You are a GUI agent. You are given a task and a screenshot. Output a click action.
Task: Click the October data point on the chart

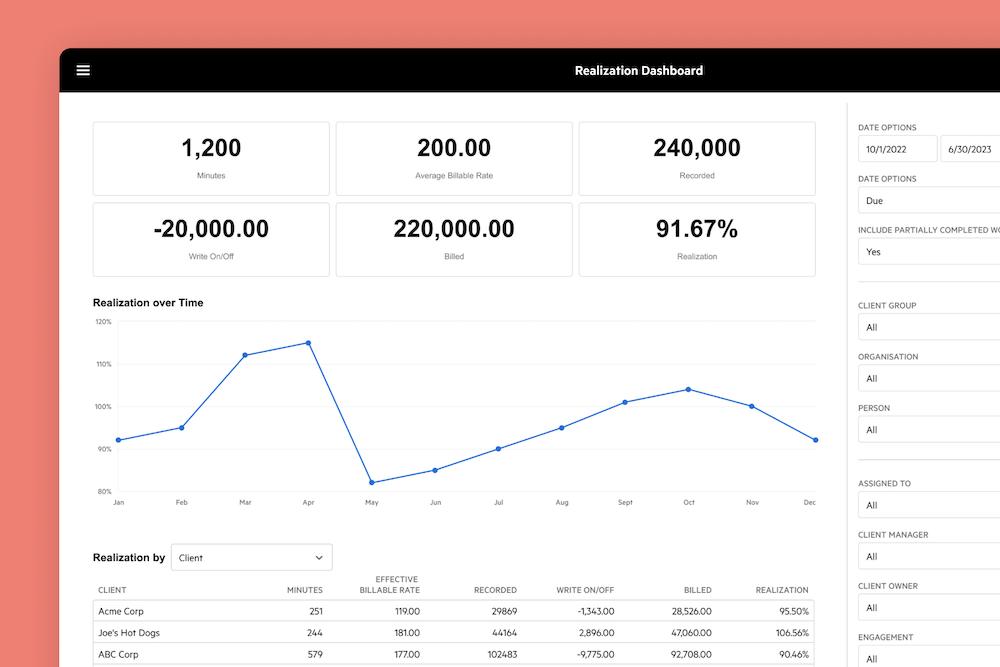click(x=688, y=391)
